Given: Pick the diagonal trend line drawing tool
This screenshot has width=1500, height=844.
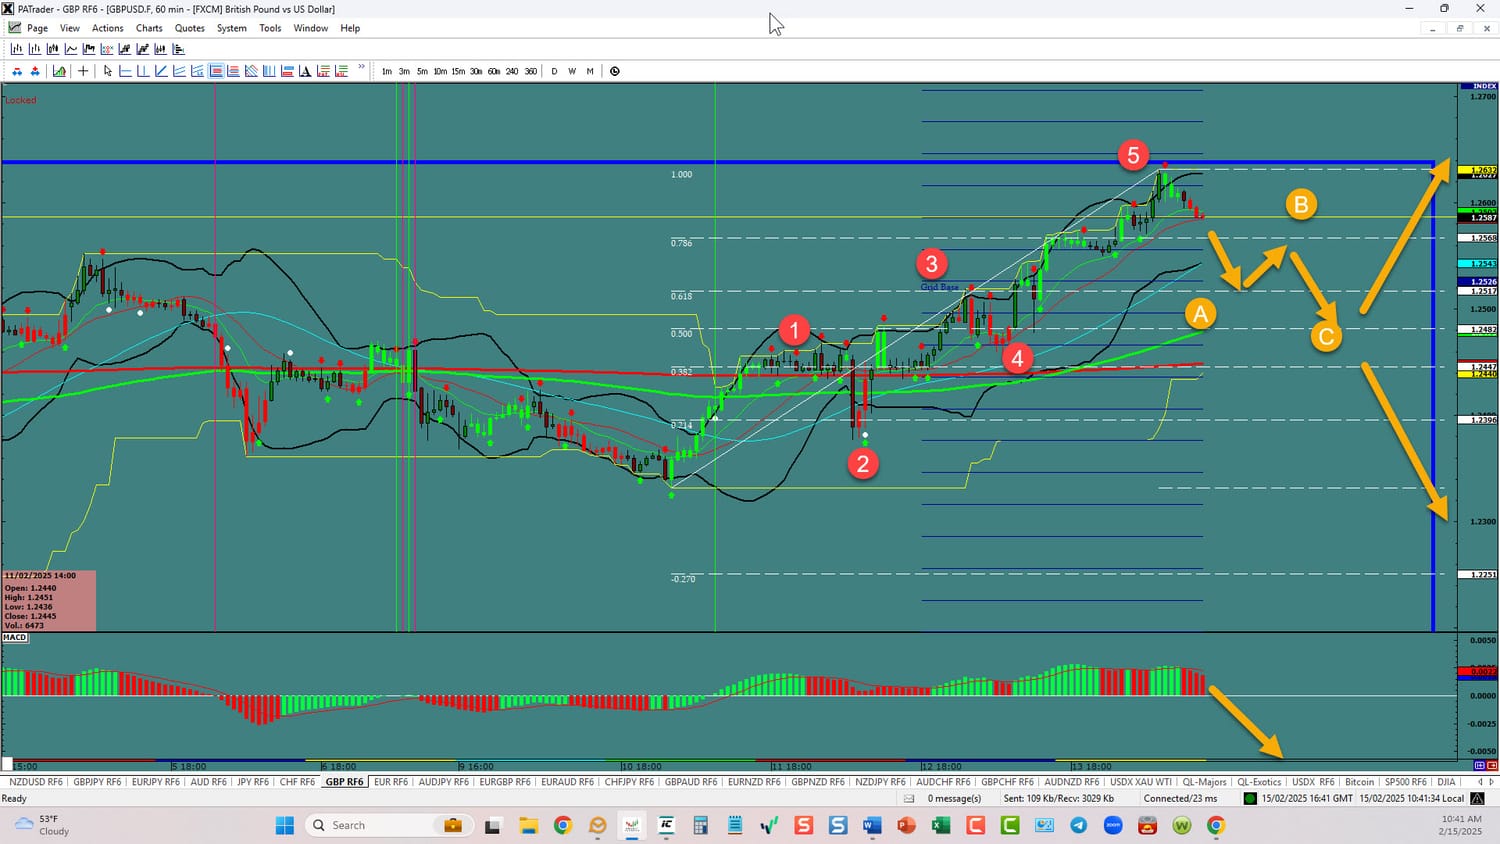Looking at the screenshot, I should click(161, 71).
